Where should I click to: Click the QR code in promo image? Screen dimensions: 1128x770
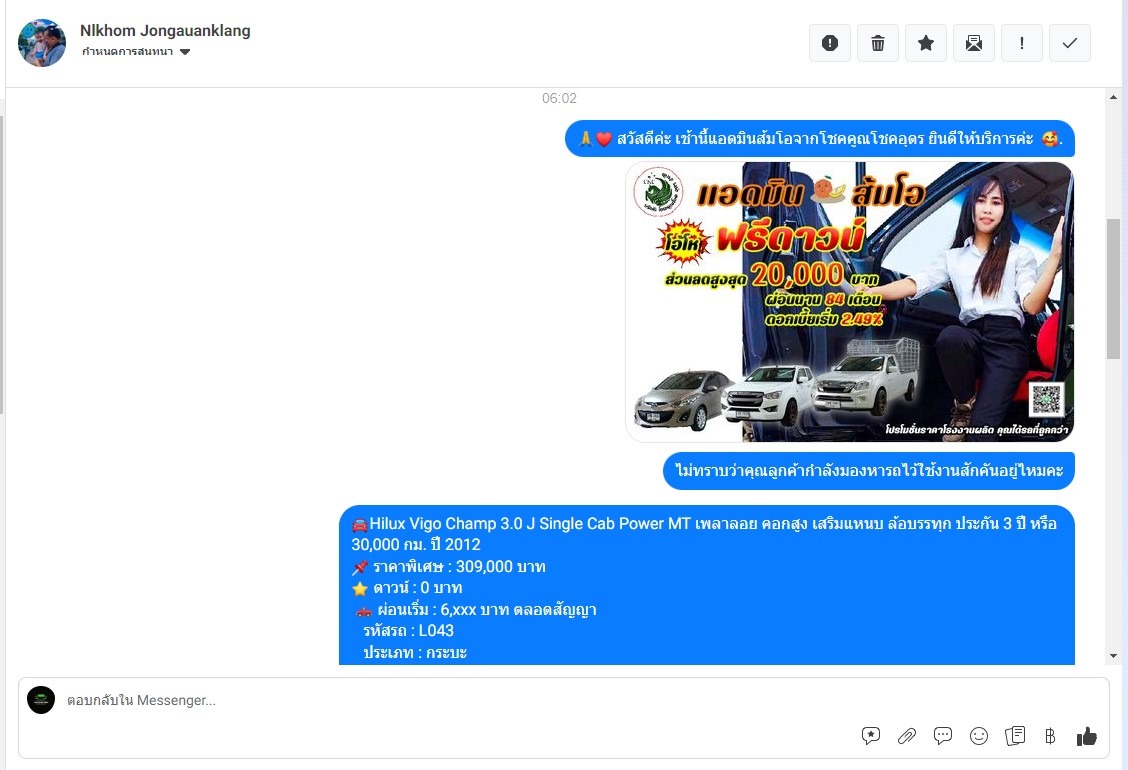1046,399
